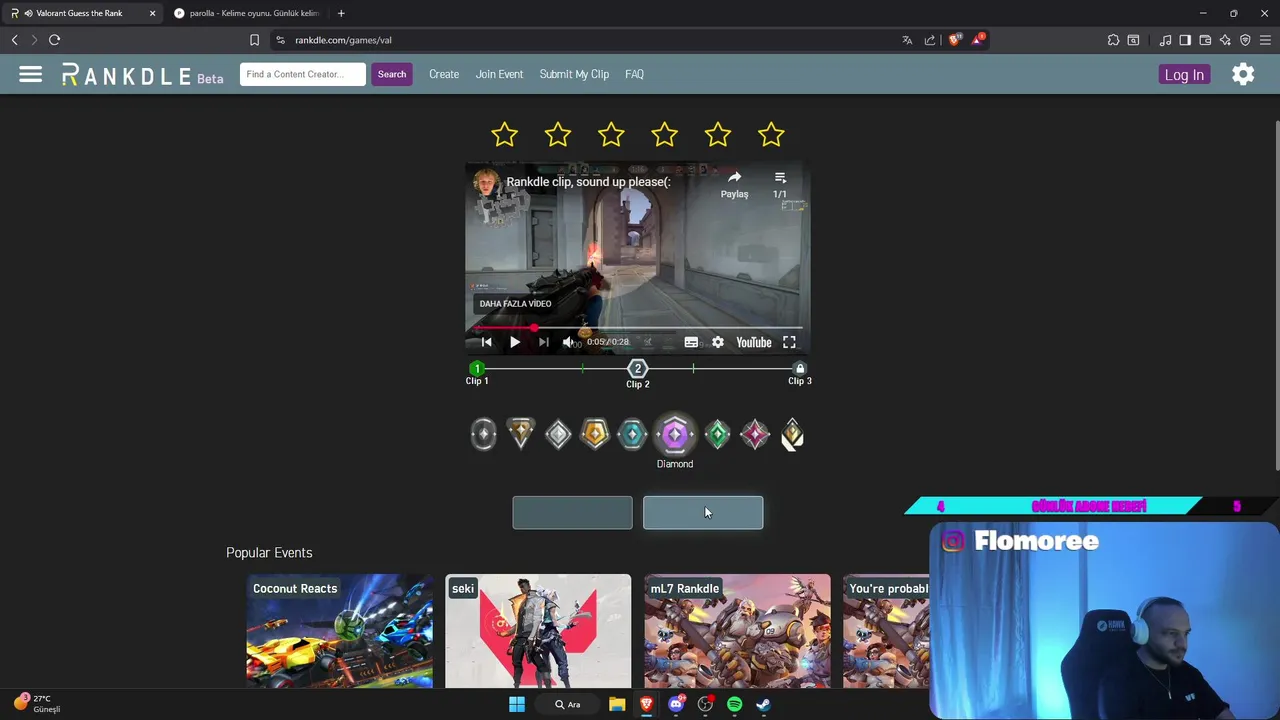Click the right blank button under cursor
The image size is (1280, 720).
click(703, 513)
